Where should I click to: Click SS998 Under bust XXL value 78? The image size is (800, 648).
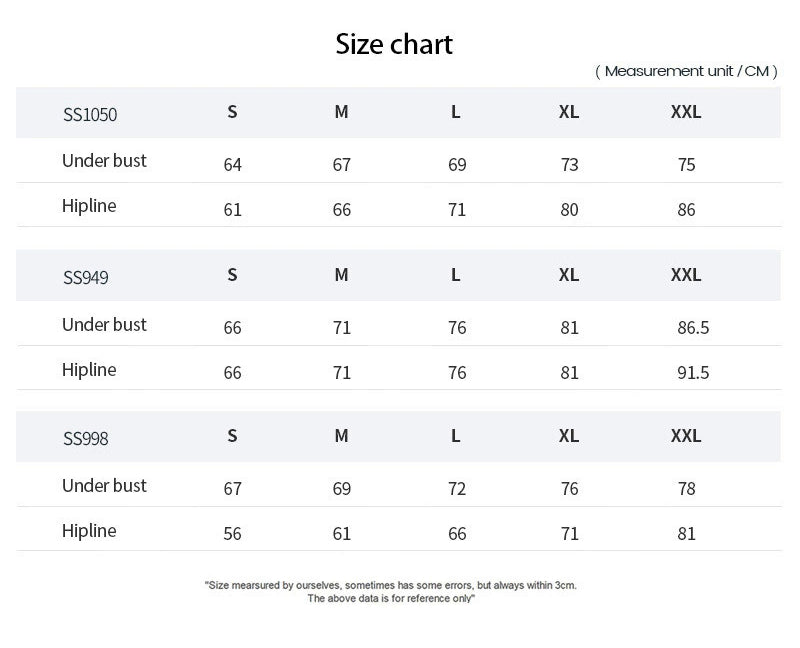pyautogui.click(x=686, y=489)
